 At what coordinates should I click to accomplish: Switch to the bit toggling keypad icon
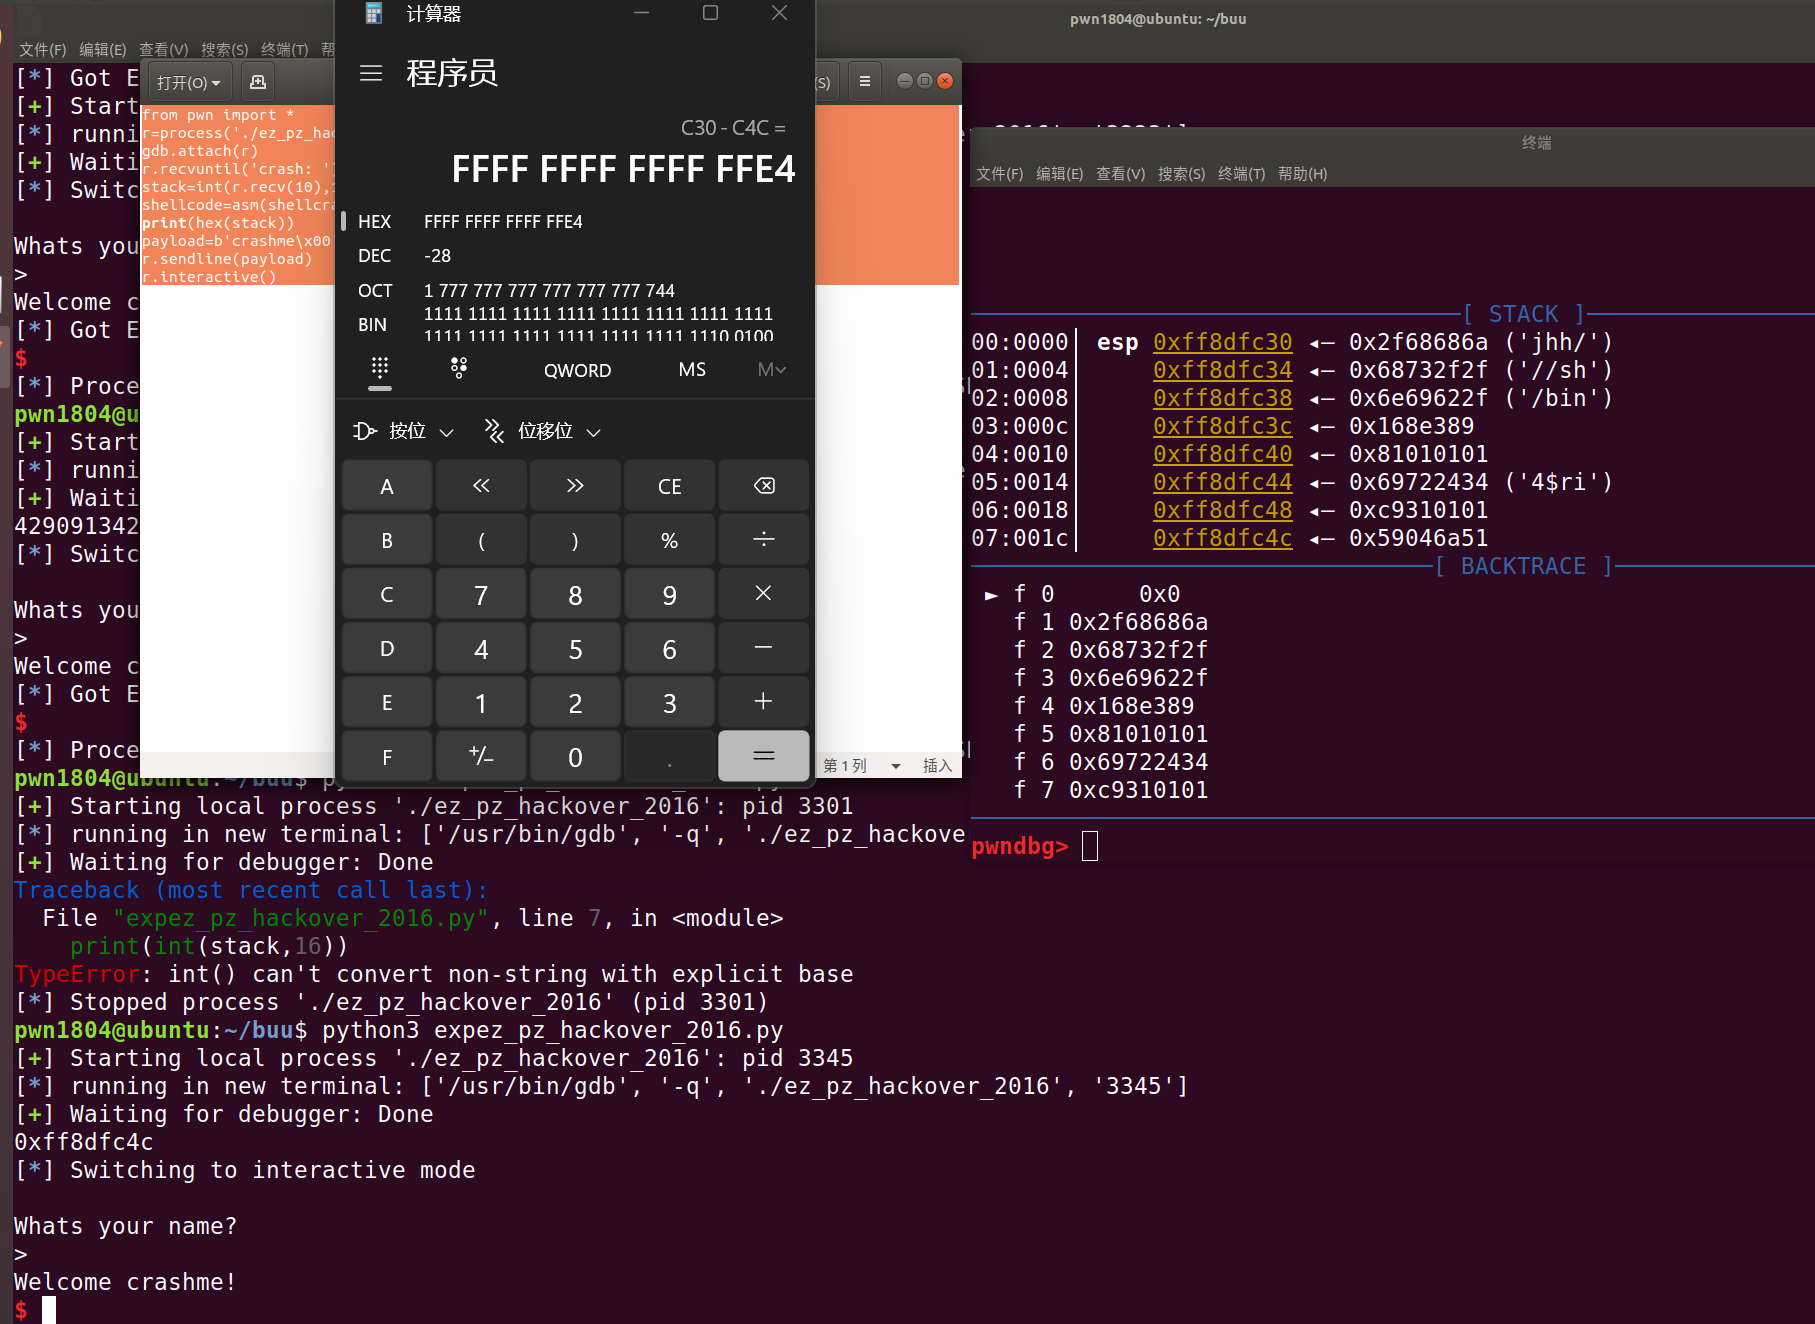[459, 369]
